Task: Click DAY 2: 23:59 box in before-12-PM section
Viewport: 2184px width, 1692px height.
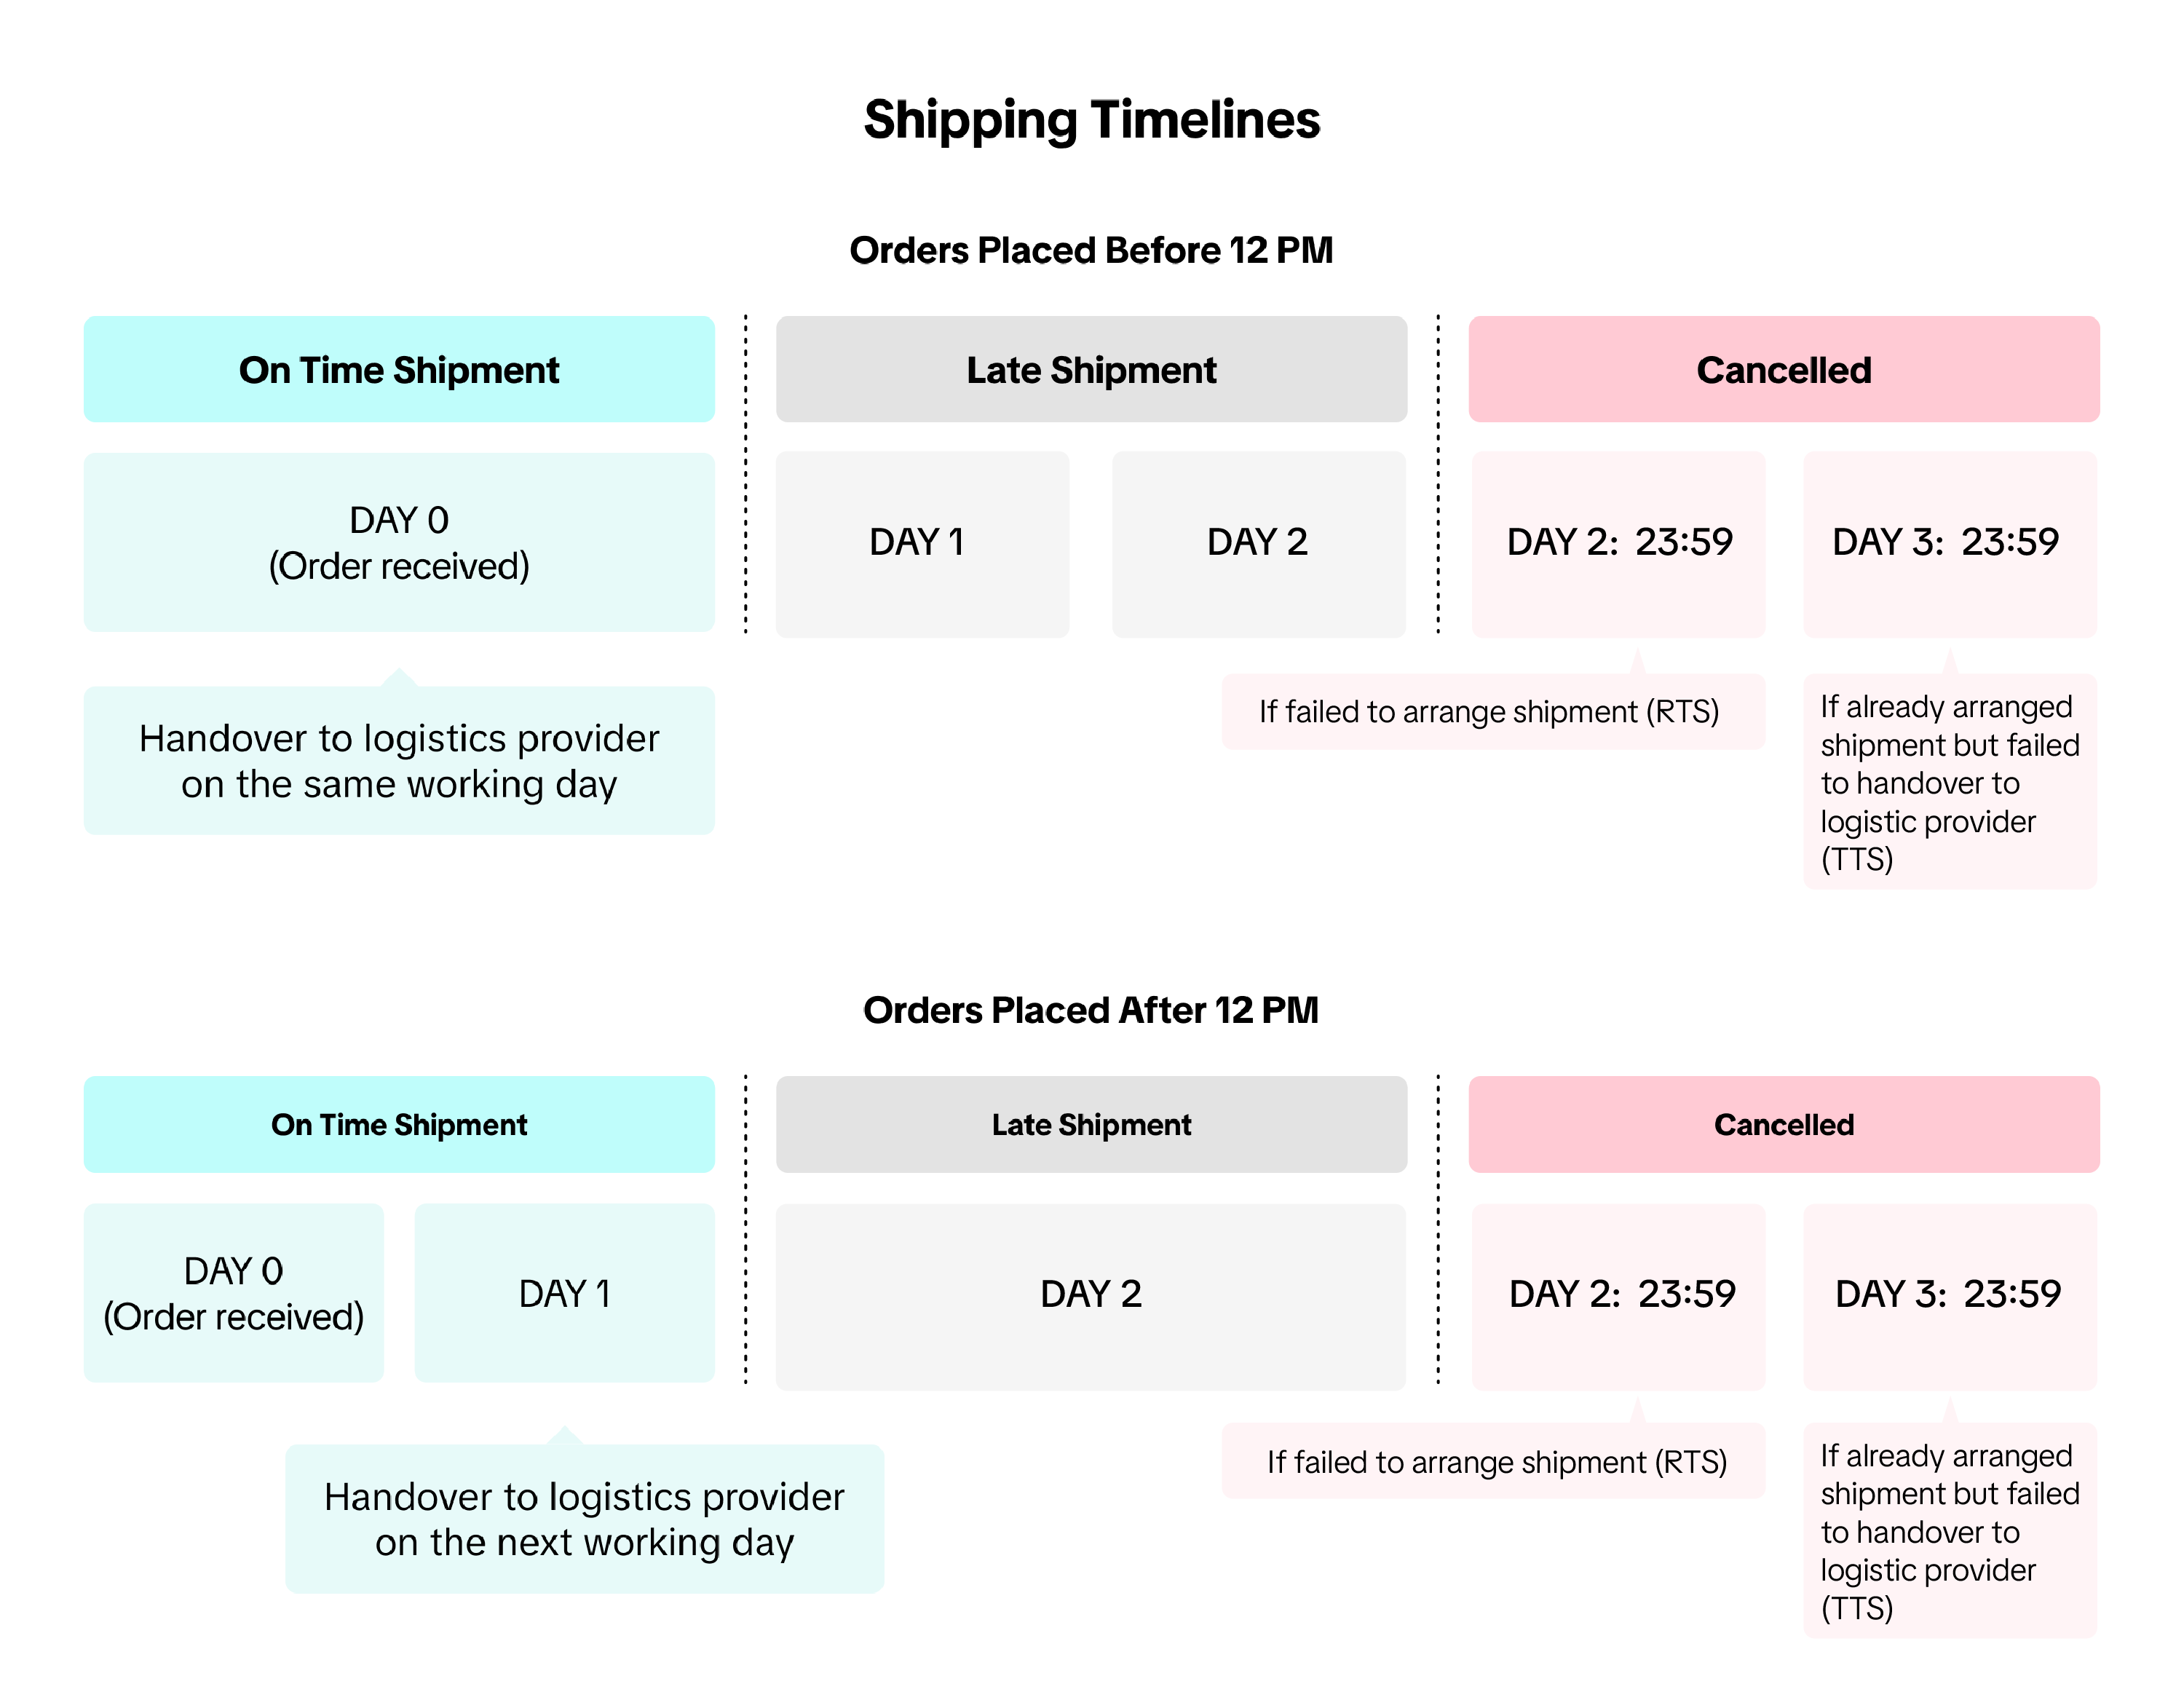Action: pyautogui.click(x=1618, y=543)
